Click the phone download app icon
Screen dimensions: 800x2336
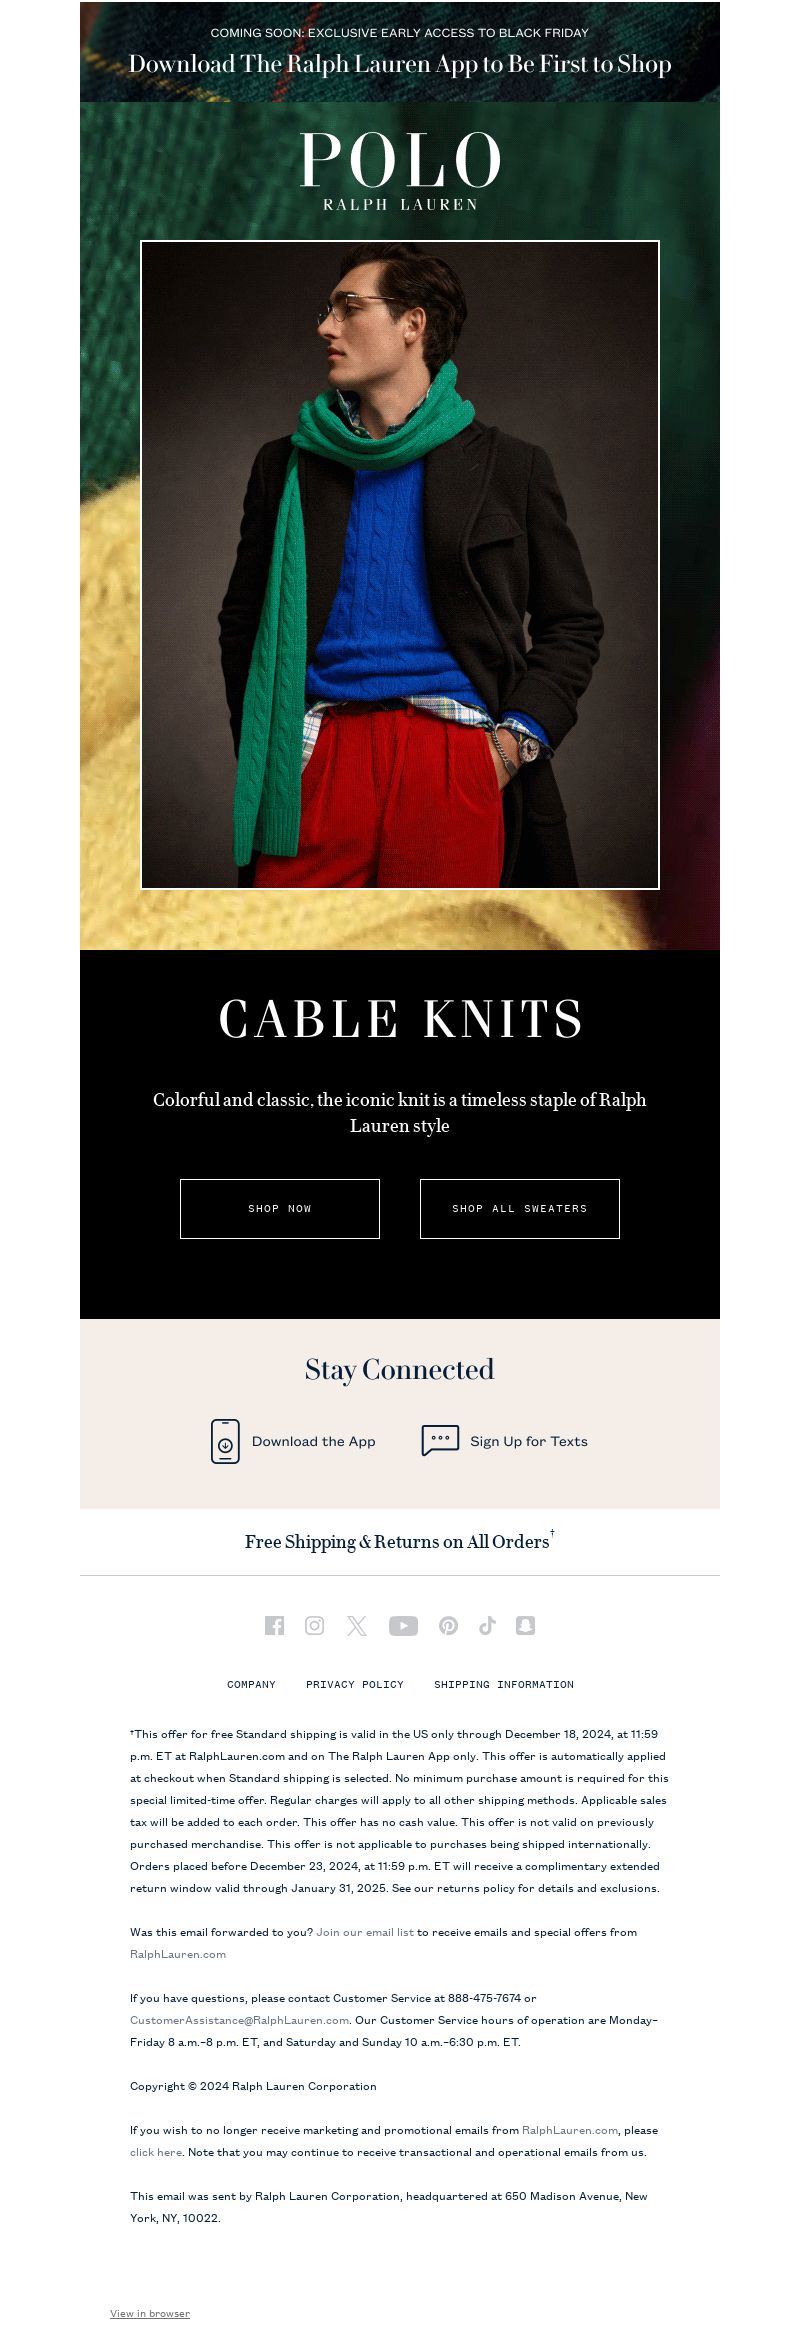pos(225,1441)
